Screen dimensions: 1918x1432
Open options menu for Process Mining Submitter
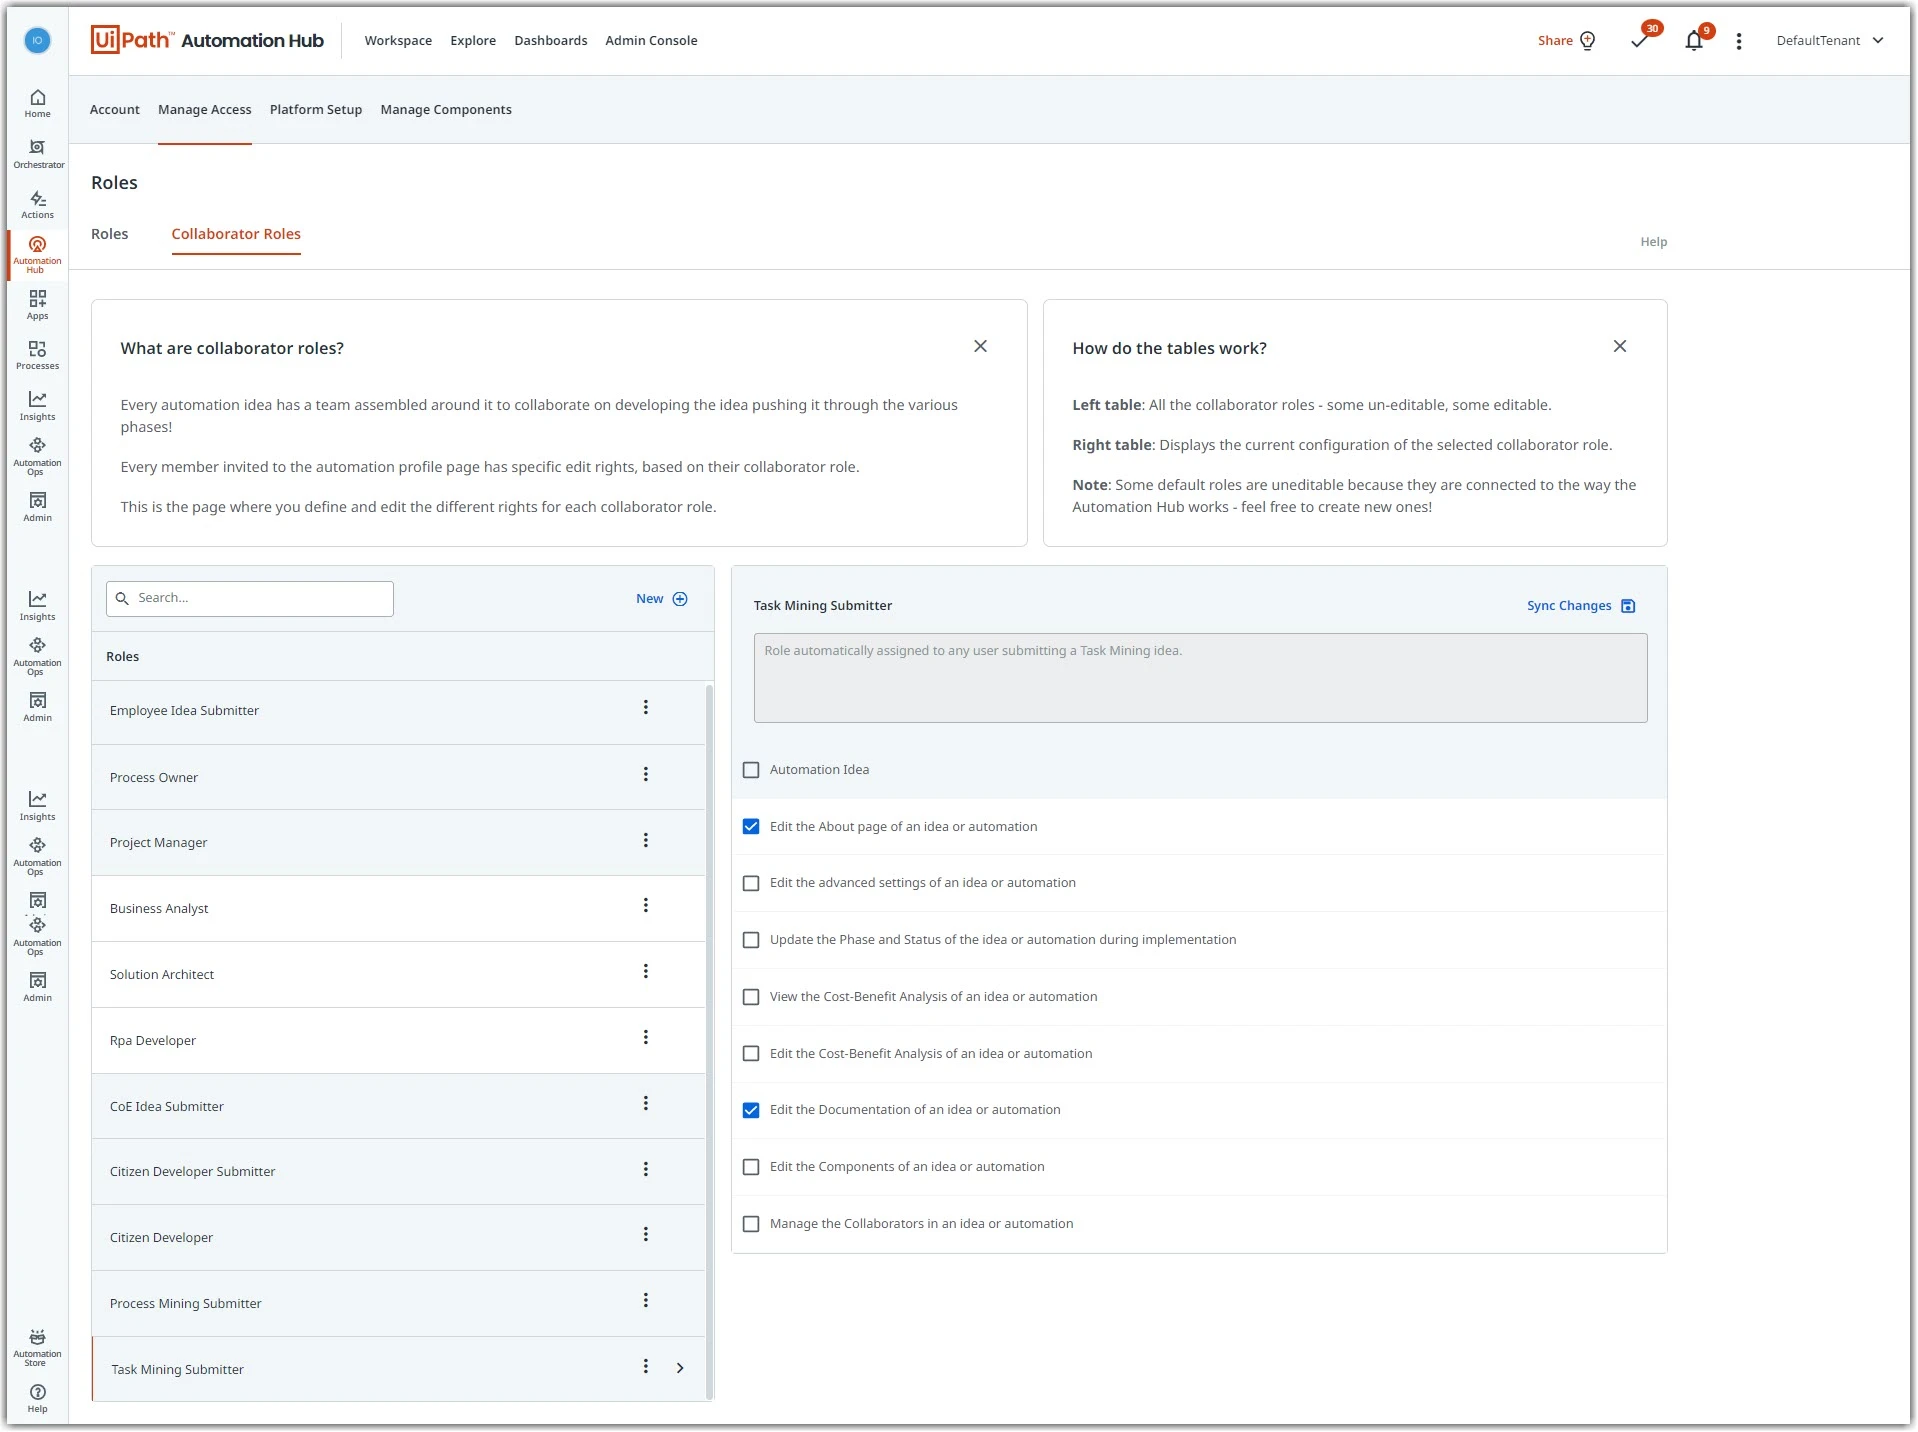click(646, 1301)
